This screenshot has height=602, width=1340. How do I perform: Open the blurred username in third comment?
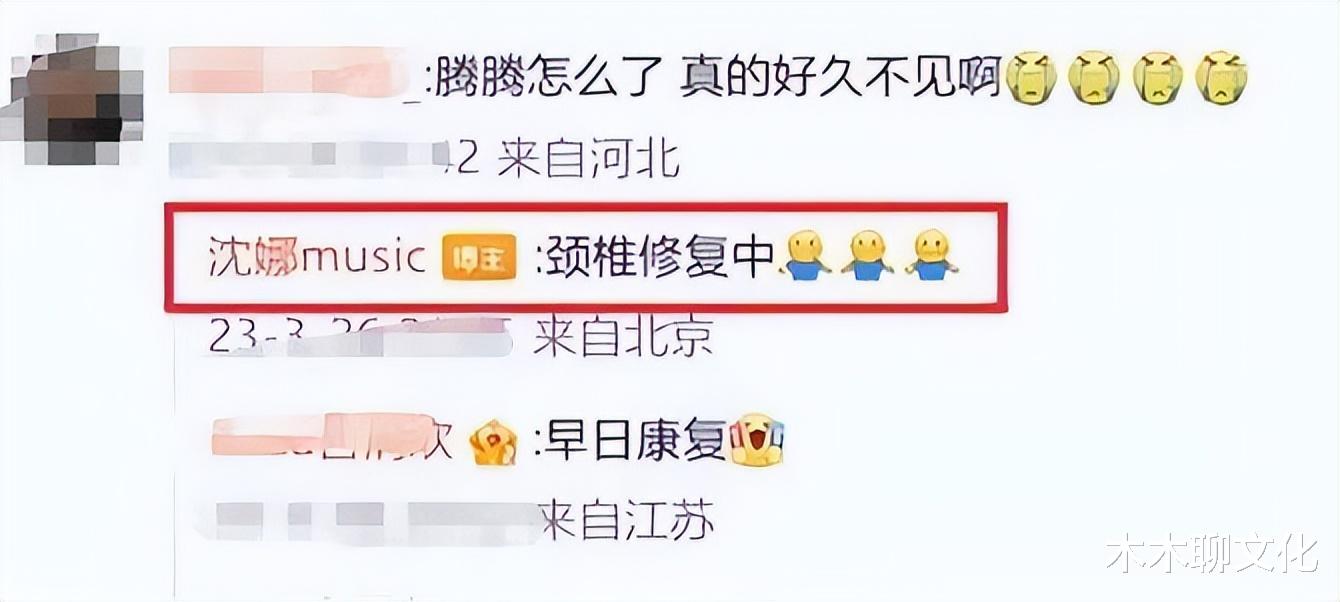point(335,440)
